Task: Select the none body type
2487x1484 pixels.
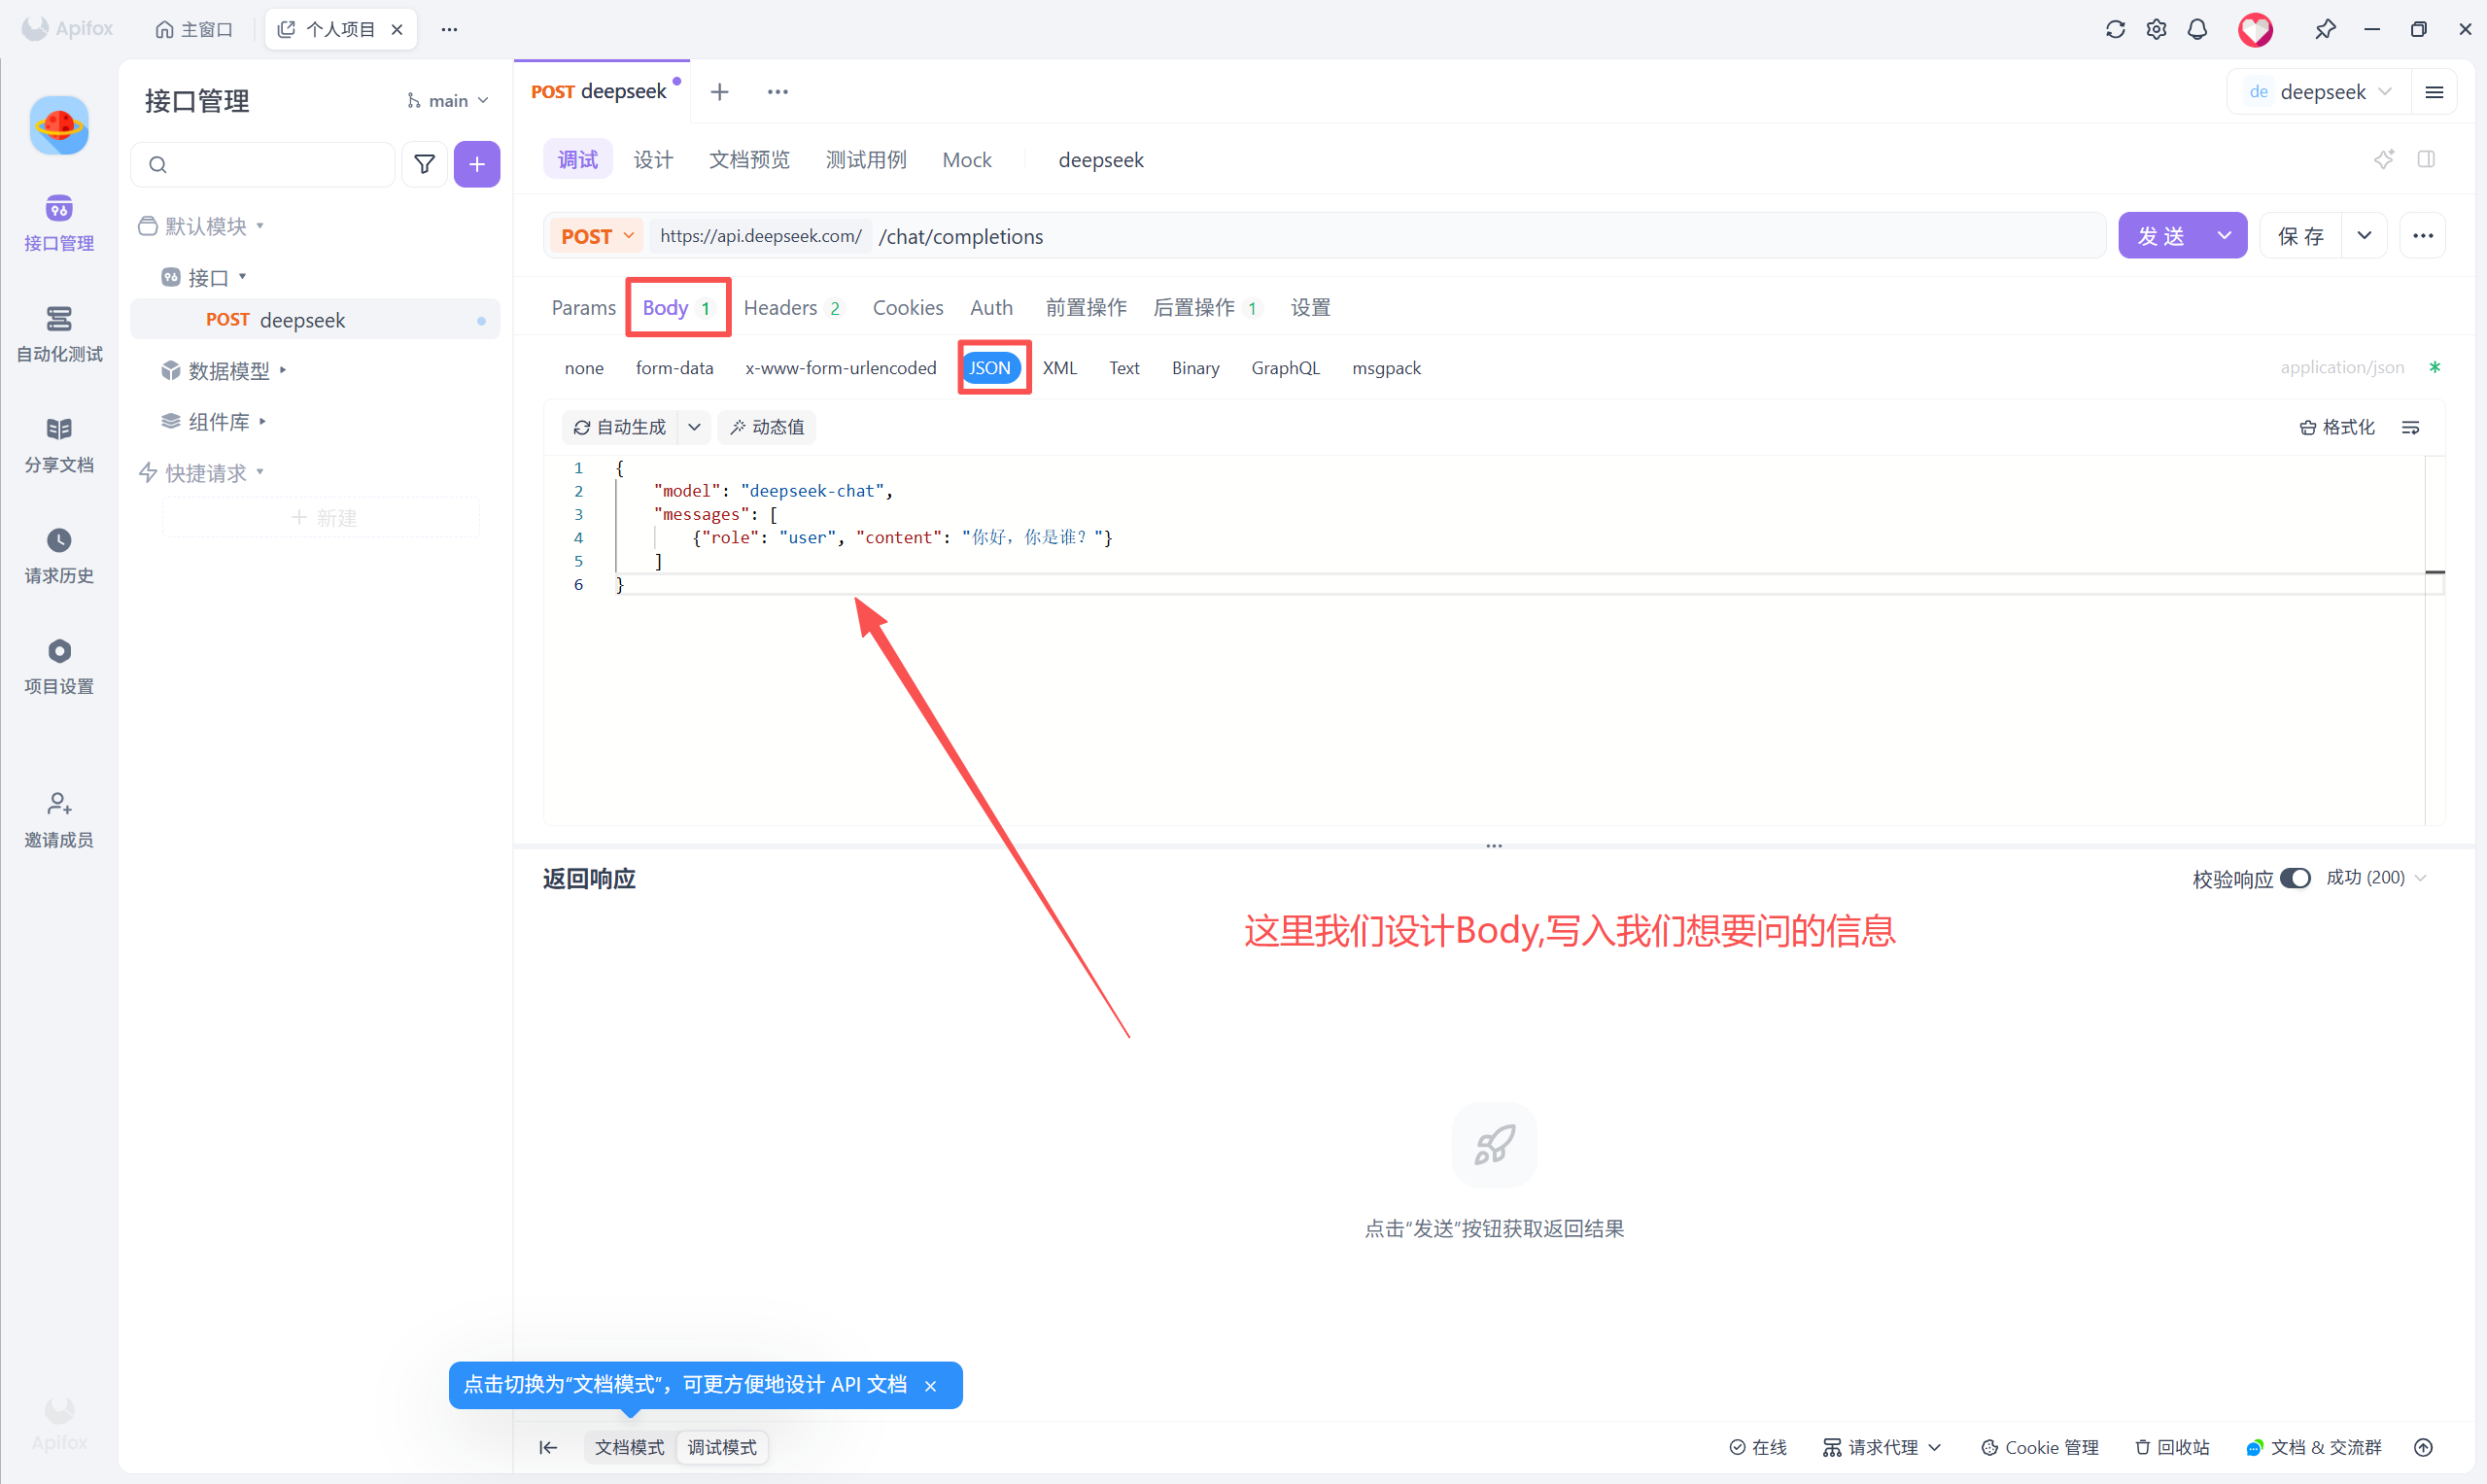Action: [x=584, y=368]
